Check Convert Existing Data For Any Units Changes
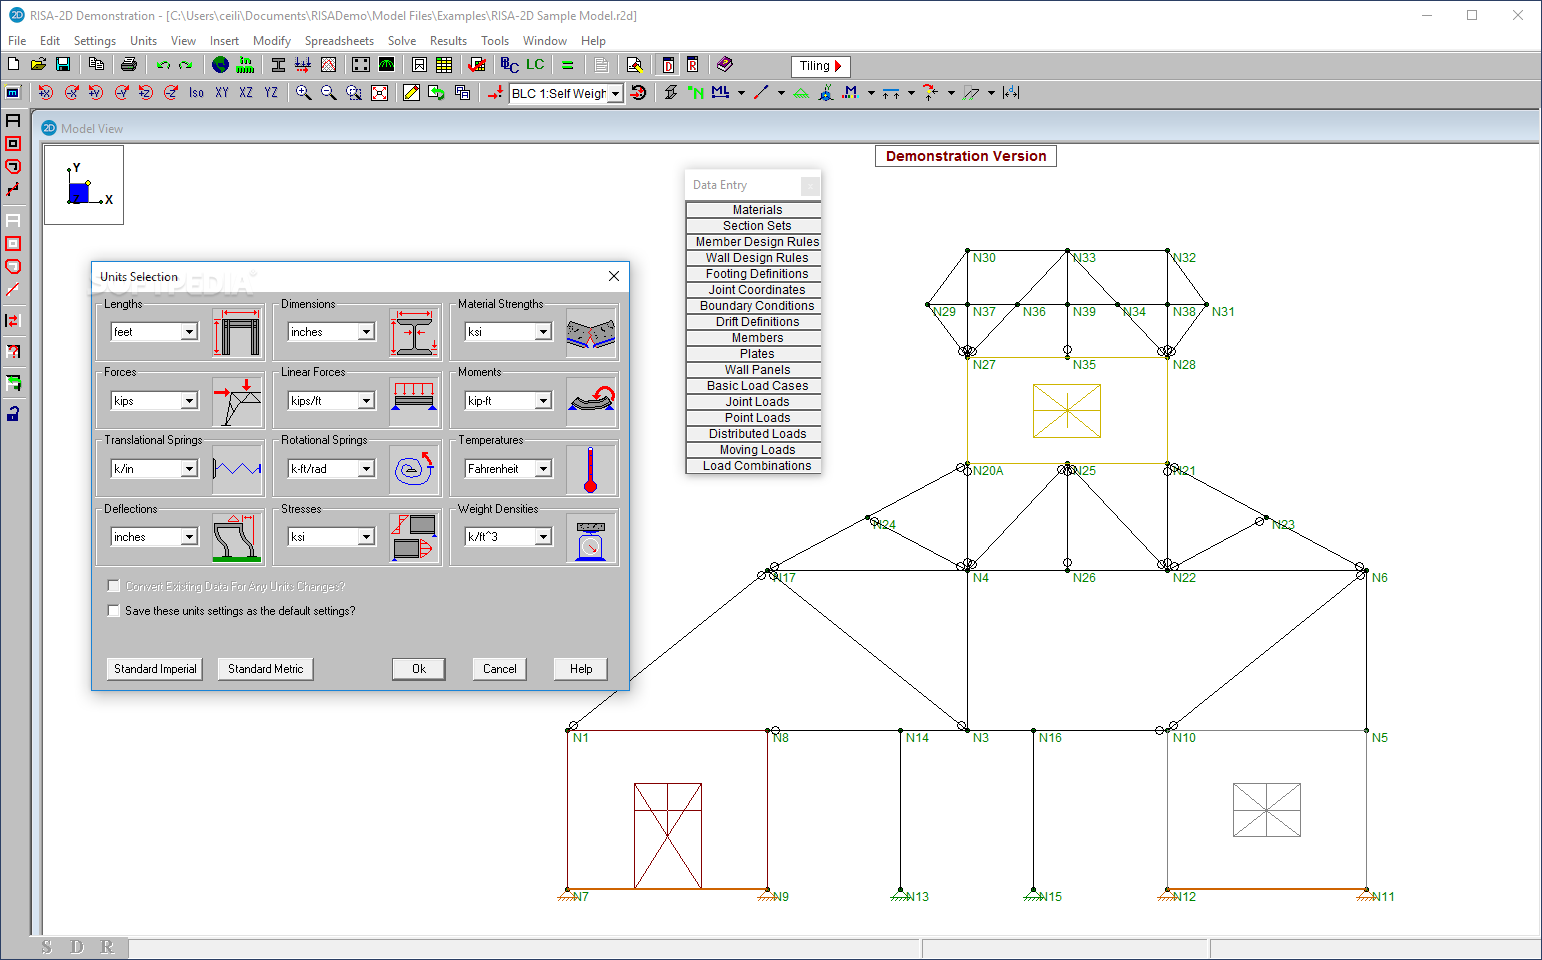 [x=113, y=586]
